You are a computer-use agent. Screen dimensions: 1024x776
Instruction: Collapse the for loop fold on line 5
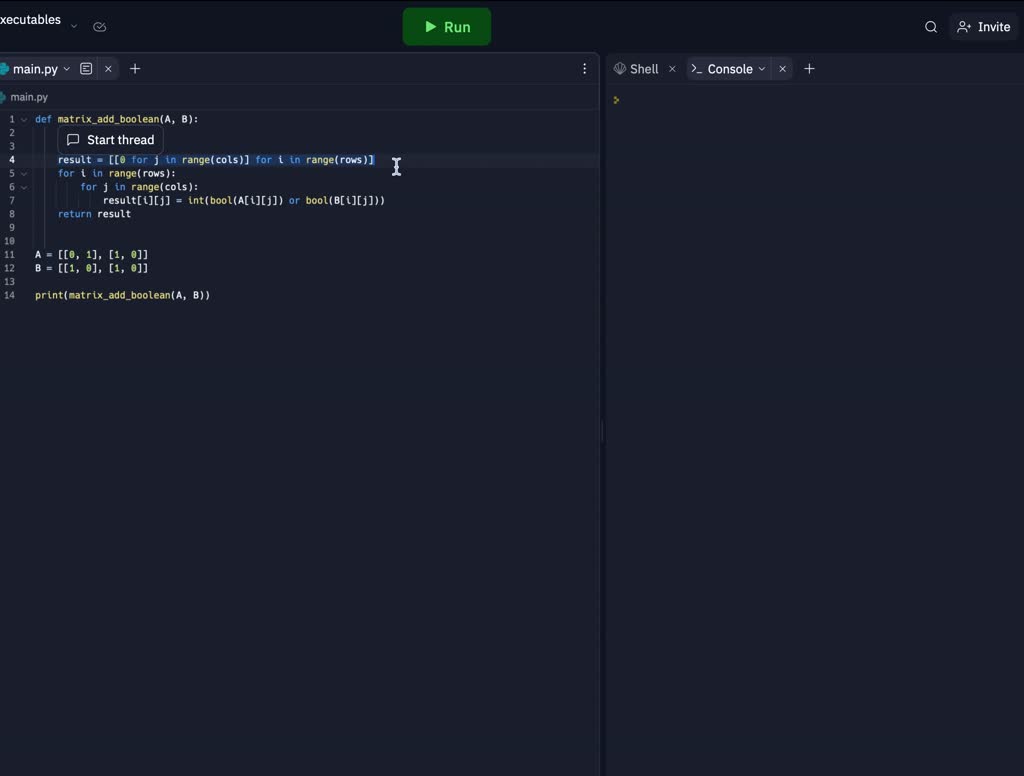24,174
